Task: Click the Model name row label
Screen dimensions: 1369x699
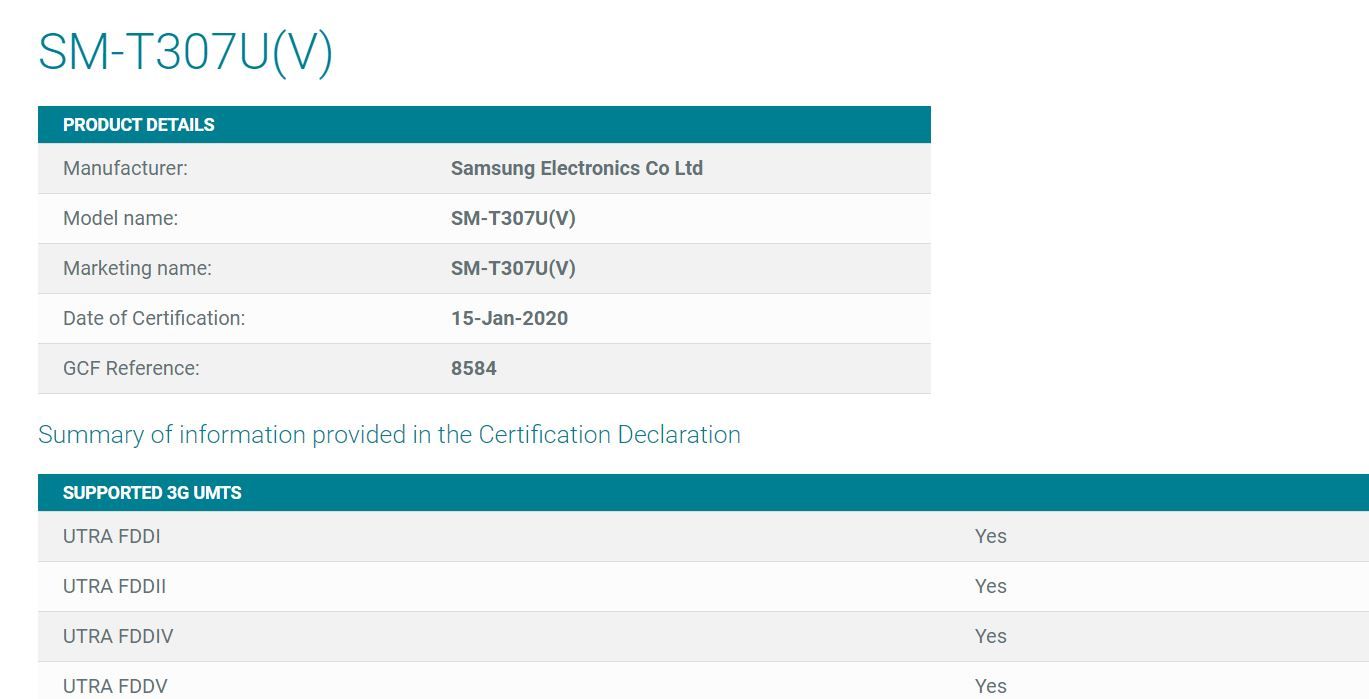Action: (120, 218)
